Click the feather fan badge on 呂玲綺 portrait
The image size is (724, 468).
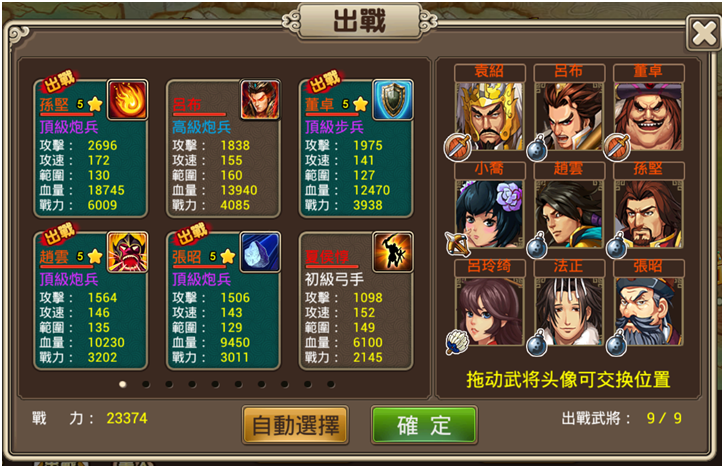click(x=457, y=342)
